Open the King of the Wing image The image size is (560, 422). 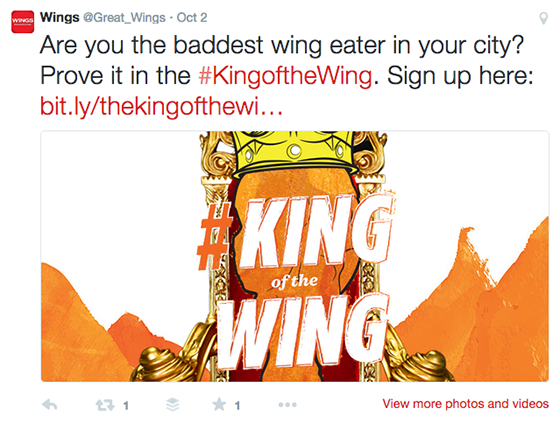[x=295, y=256]
